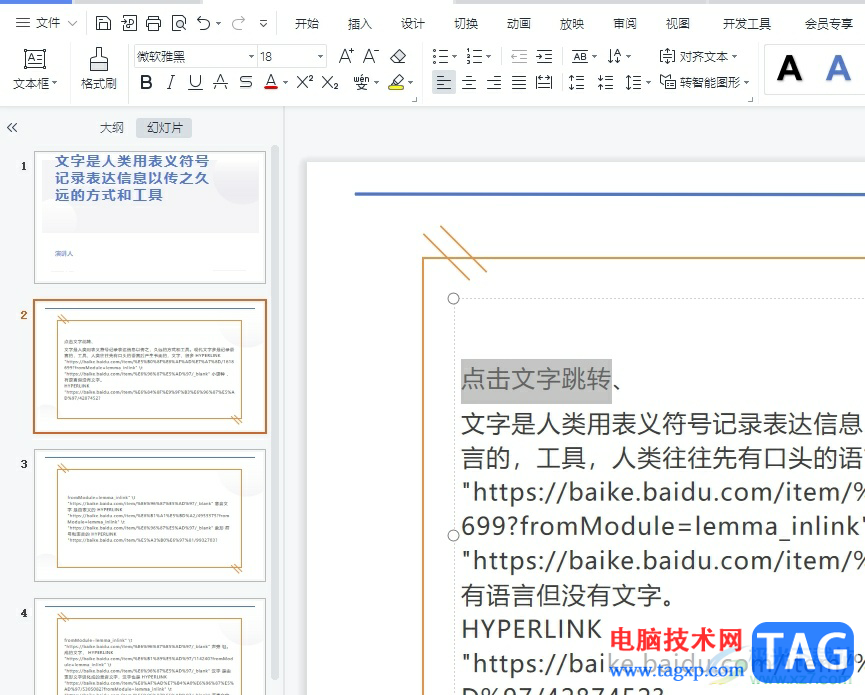
Task: Open the 文件 menu
Action: 46,23
